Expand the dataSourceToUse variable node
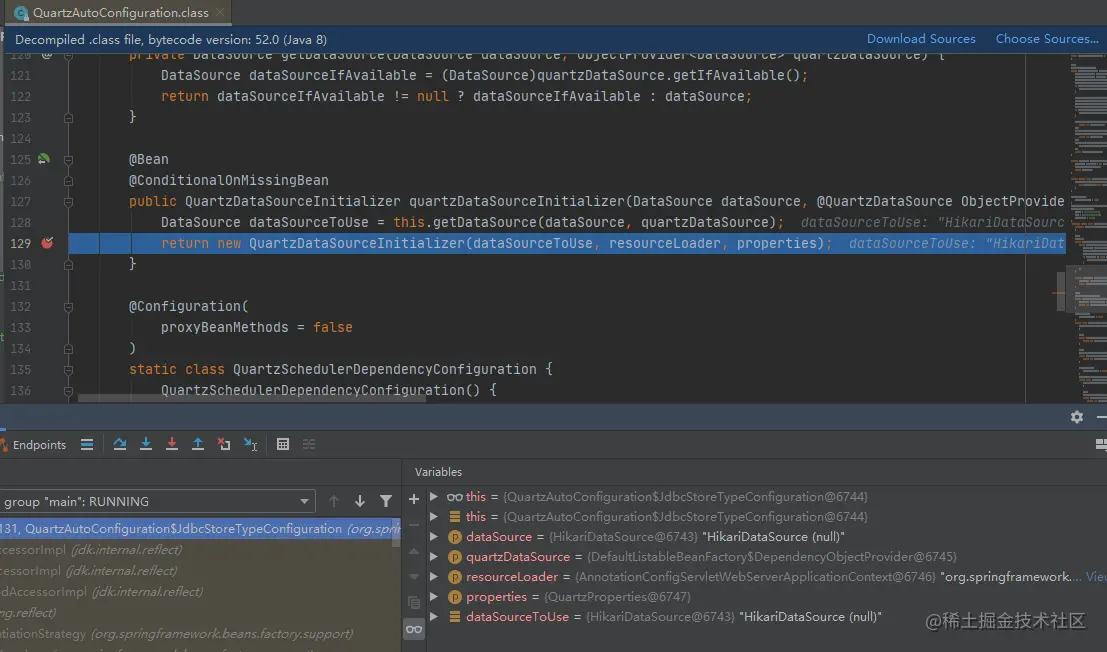This screenshot has height=652, width=1107. (434, 617)
